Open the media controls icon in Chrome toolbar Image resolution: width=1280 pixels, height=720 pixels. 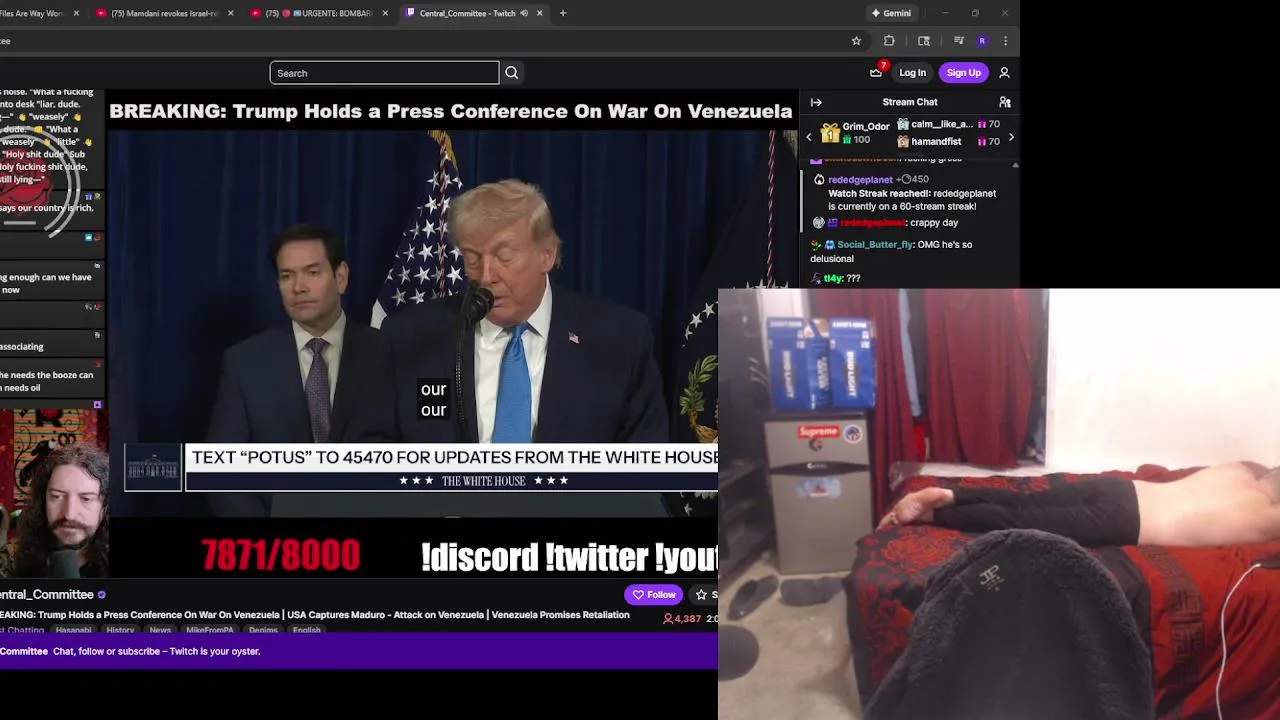coord(958,41)
